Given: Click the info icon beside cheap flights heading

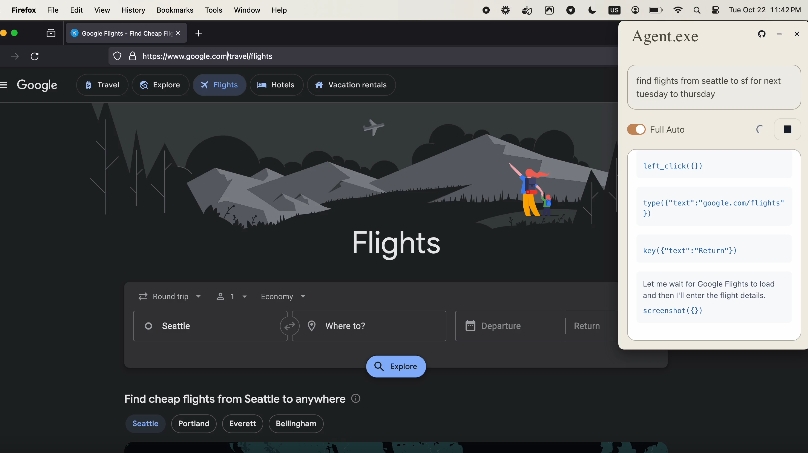Looking at the screenshot, I should click(x=356, y=399).
